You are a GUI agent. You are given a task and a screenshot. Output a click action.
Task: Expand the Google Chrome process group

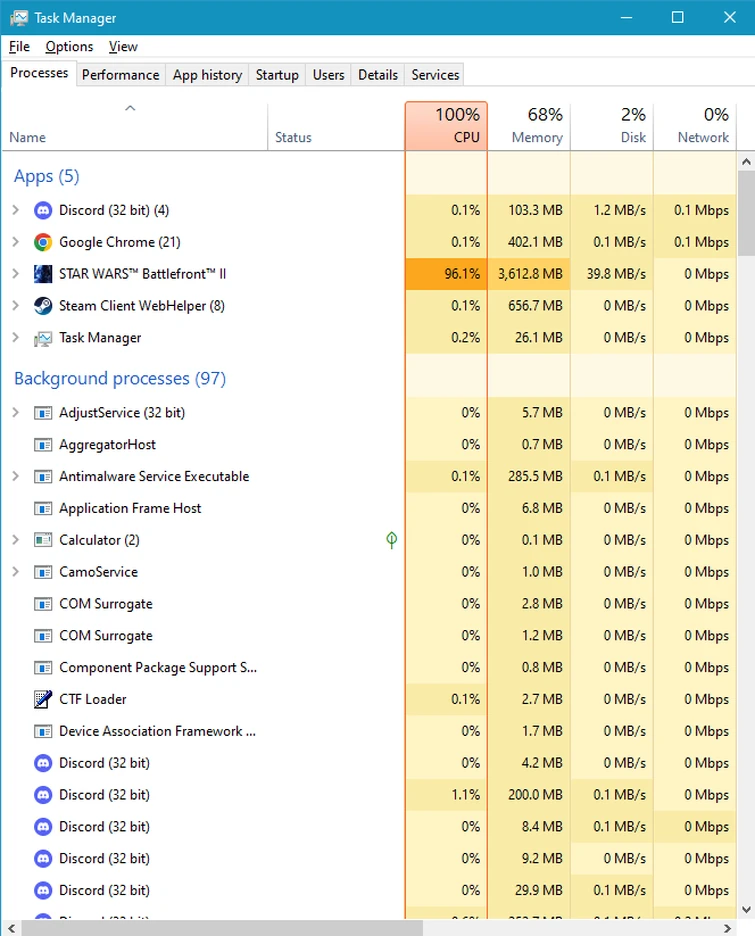pos(15,242)
